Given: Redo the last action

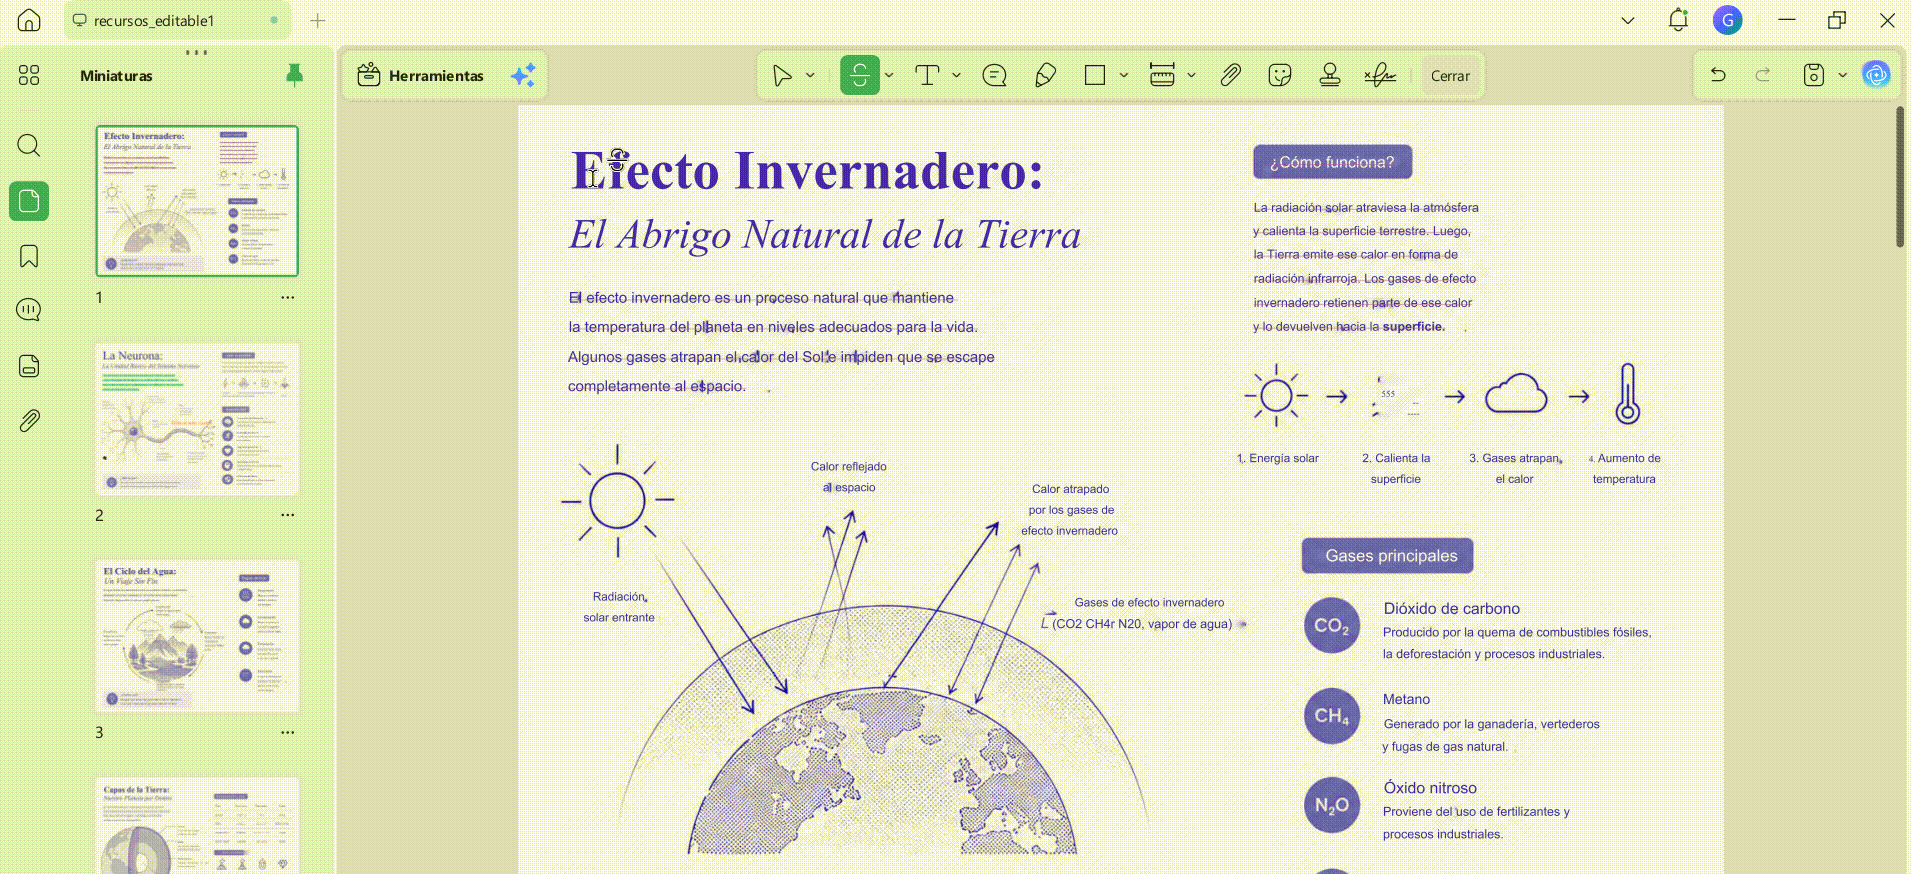Looking at the screenshot, I should (x=1763, y=75).
